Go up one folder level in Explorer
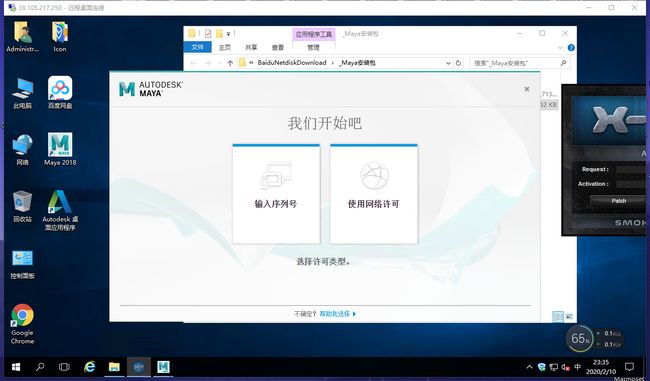The width and height of the screenshot is (650, 381). point(230,63)
